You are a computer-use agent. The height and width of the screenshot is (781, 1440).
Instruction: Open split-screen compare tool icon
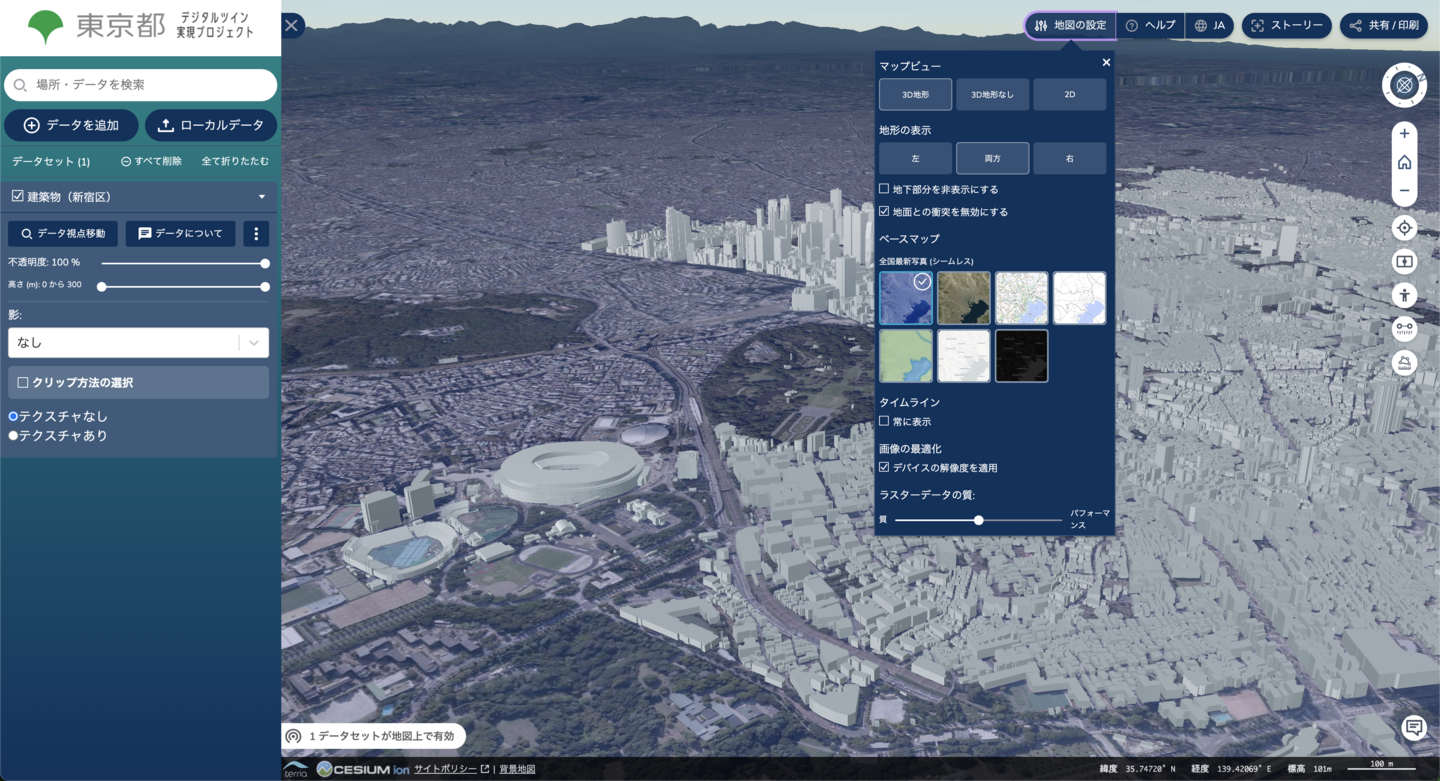(x=1404, y=262)
